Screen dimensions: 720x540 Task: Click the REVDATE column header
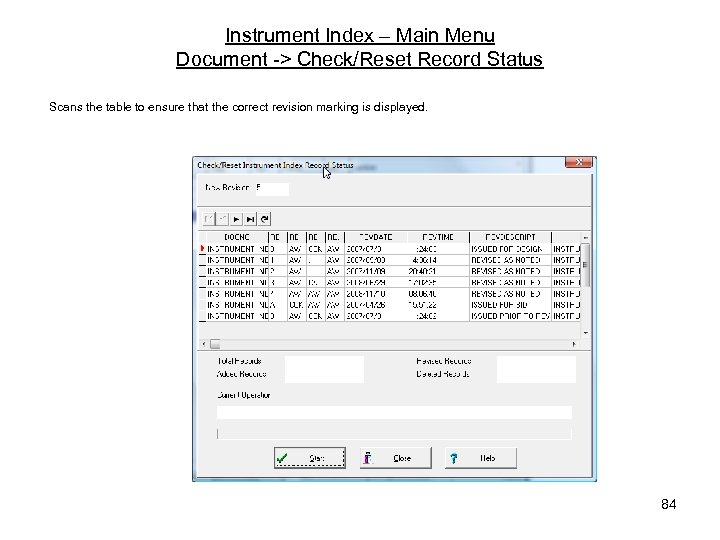[x=376, y=237]
